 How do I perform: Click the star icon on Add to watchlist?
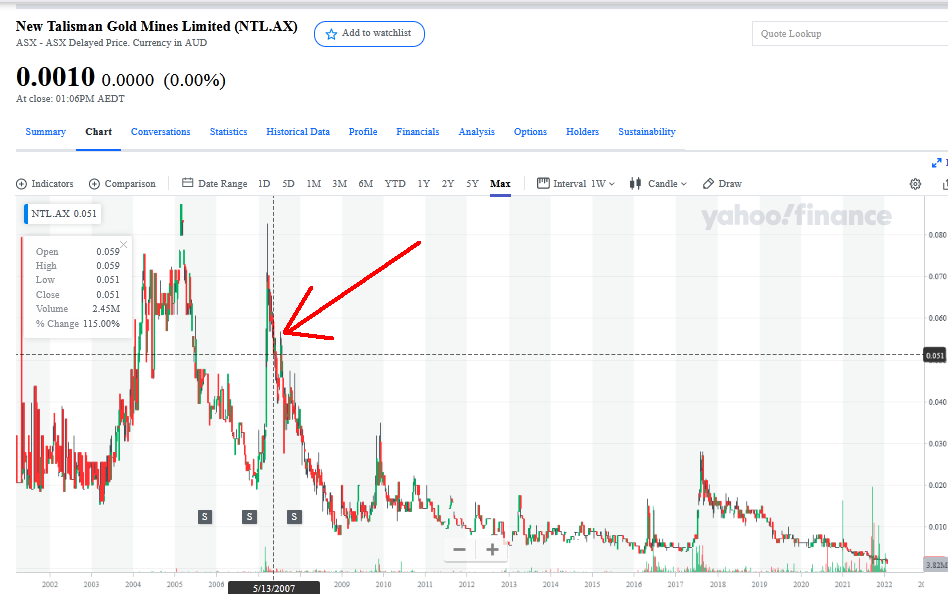click(x=331, y=34)
